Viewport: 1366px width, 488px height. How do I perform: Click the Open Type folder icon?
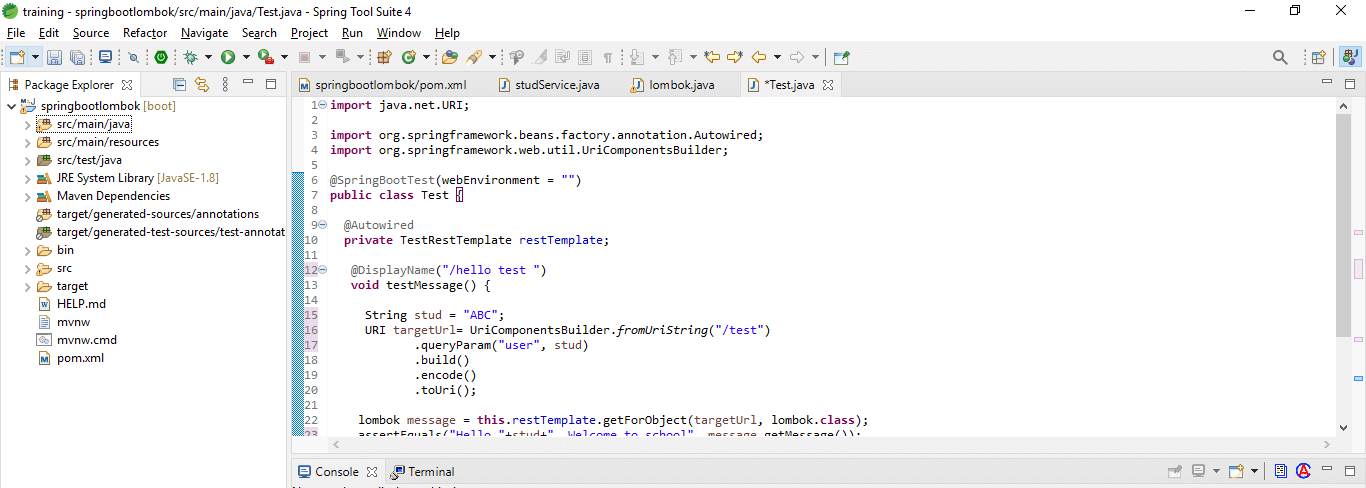pyautogui.click(x=450, y=58)
